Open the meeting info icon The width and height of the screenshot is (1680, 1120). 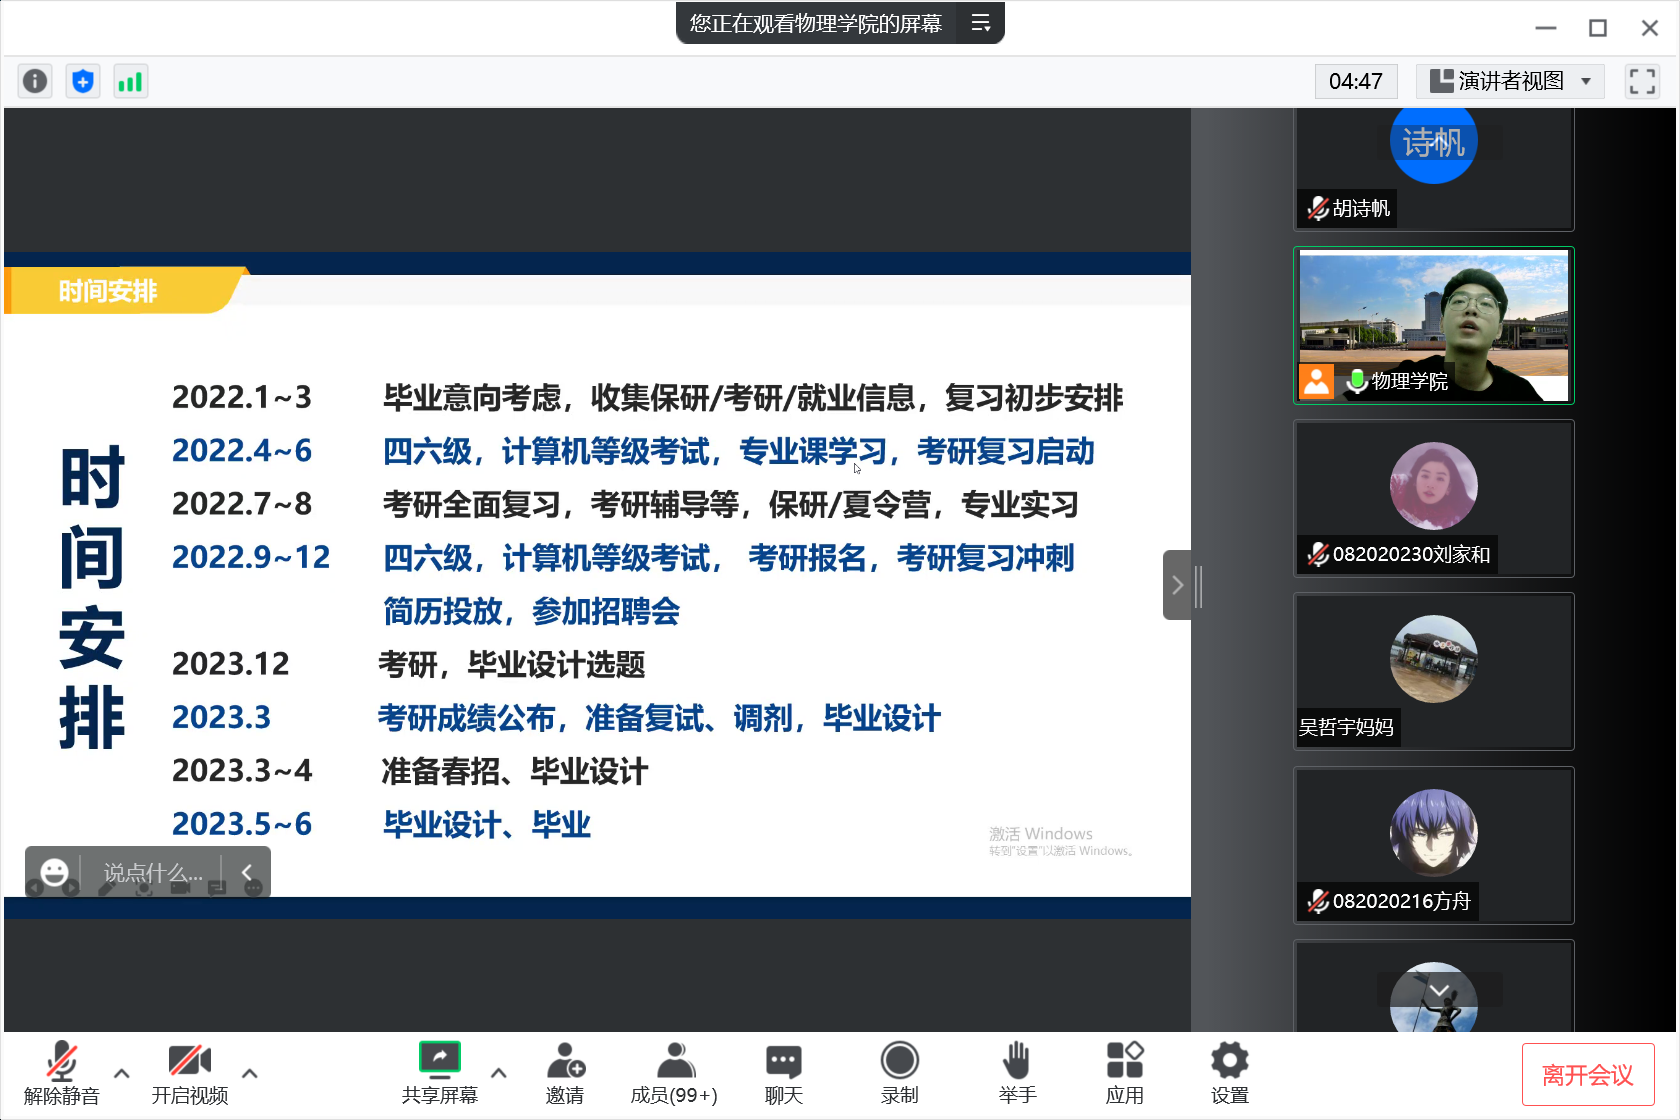click(x=35, y=81)
